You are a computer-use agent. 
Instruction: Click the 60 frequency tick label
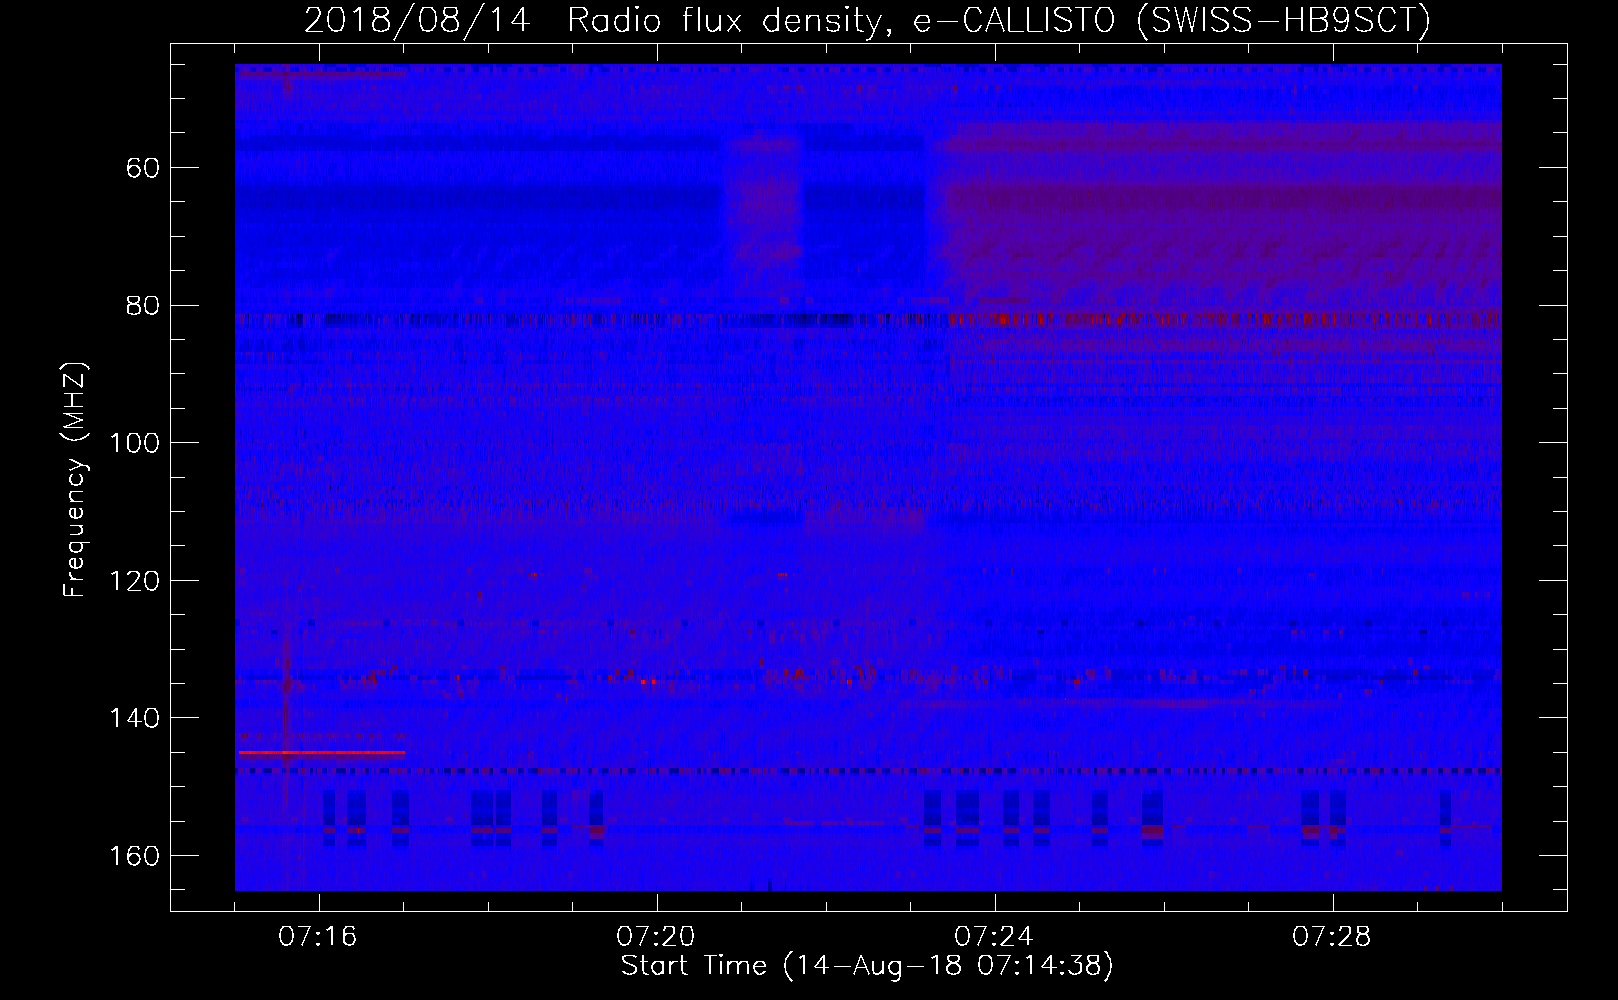tap(143, 168)
